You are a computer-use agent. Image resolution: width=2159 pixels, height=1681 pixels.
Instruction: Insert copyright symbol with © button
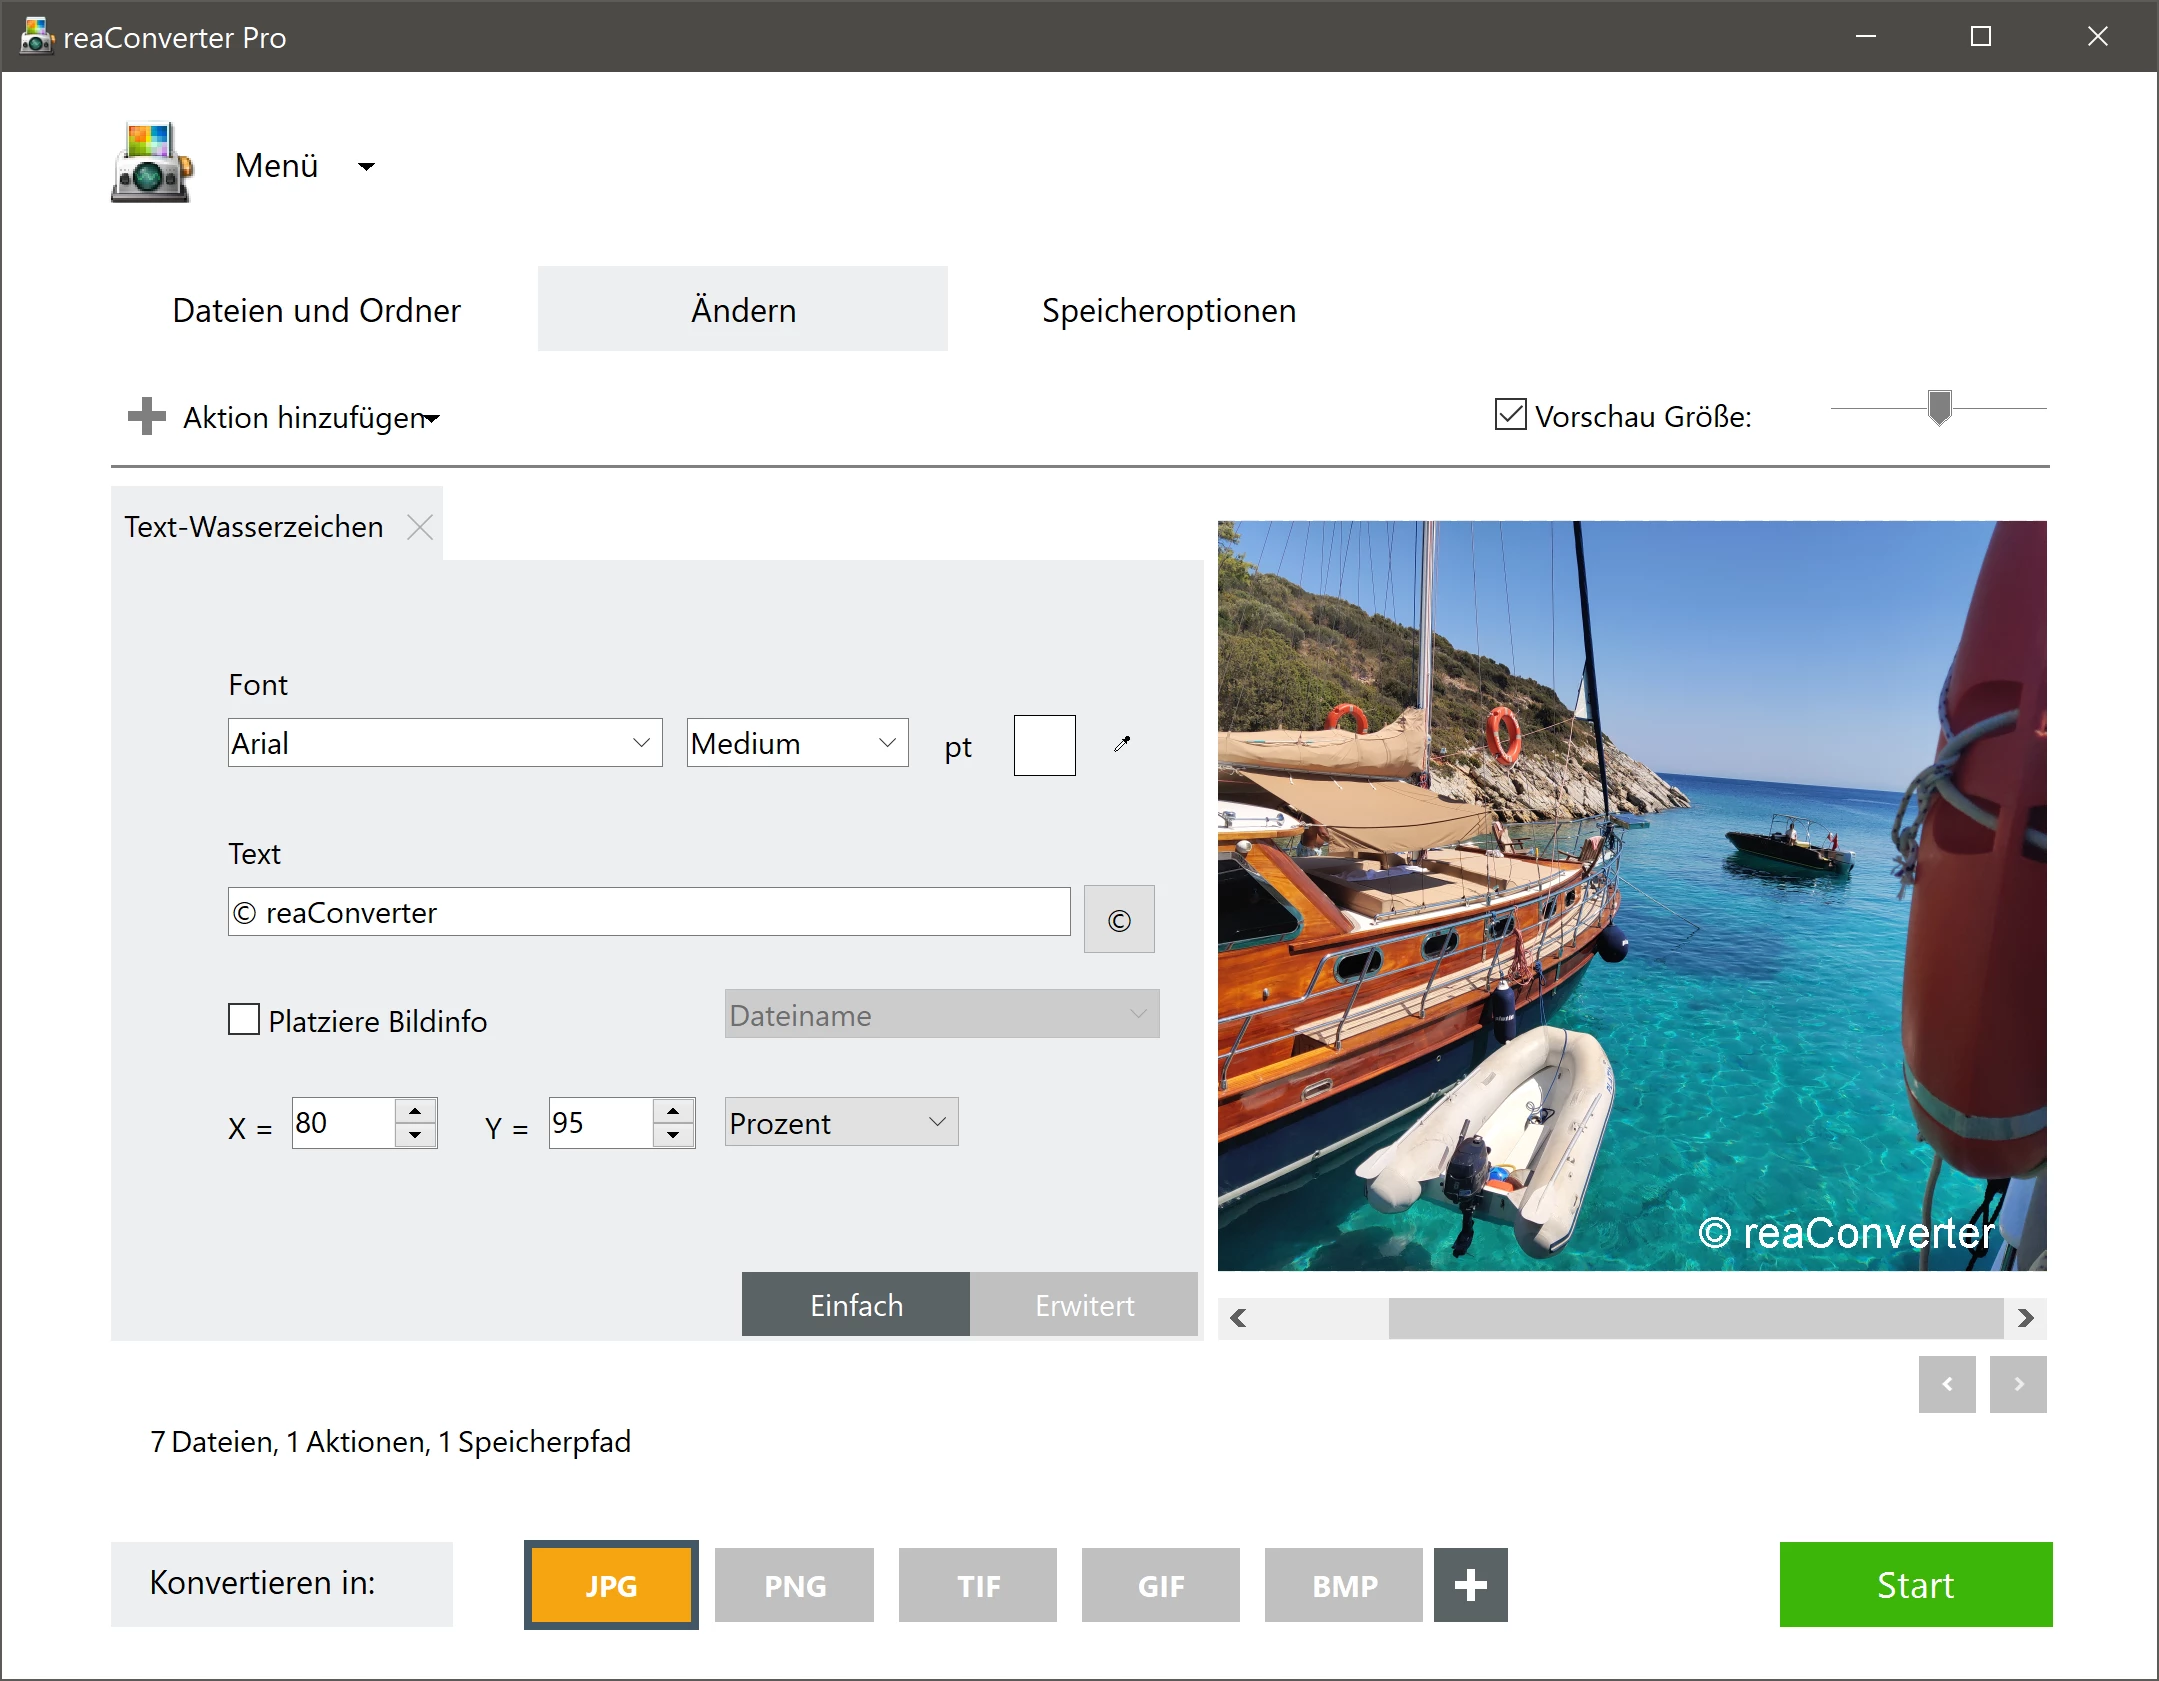point(1118,919)
